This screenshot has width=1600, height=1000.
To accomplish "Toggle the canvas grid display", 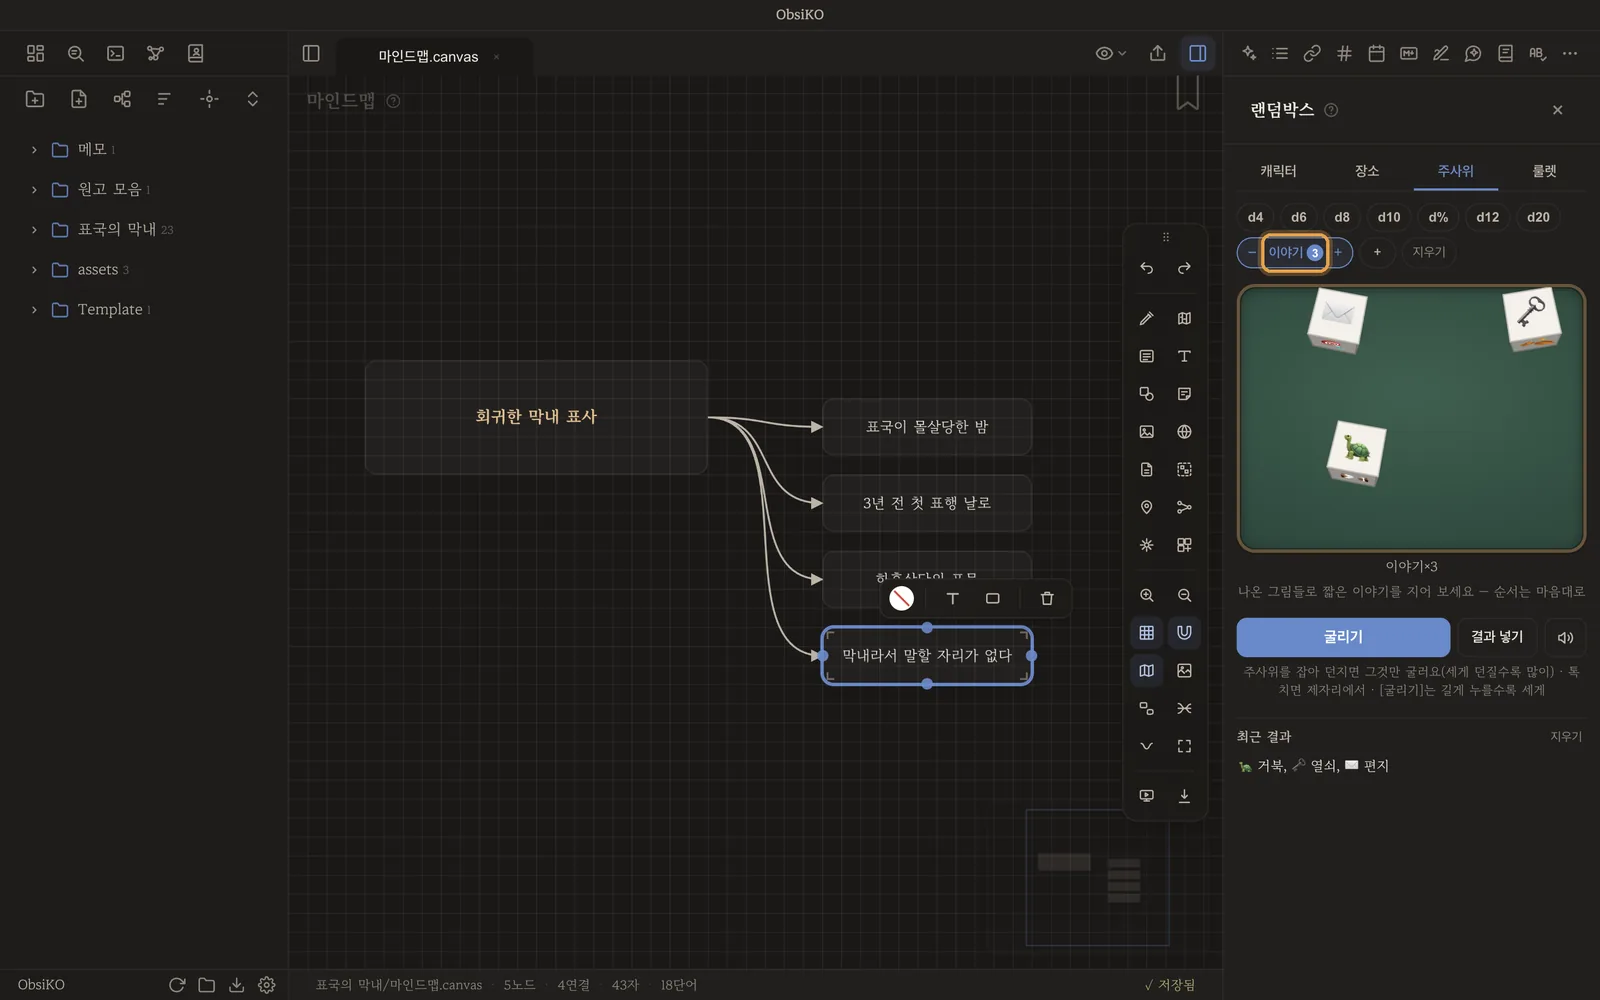I will 1146,632.
